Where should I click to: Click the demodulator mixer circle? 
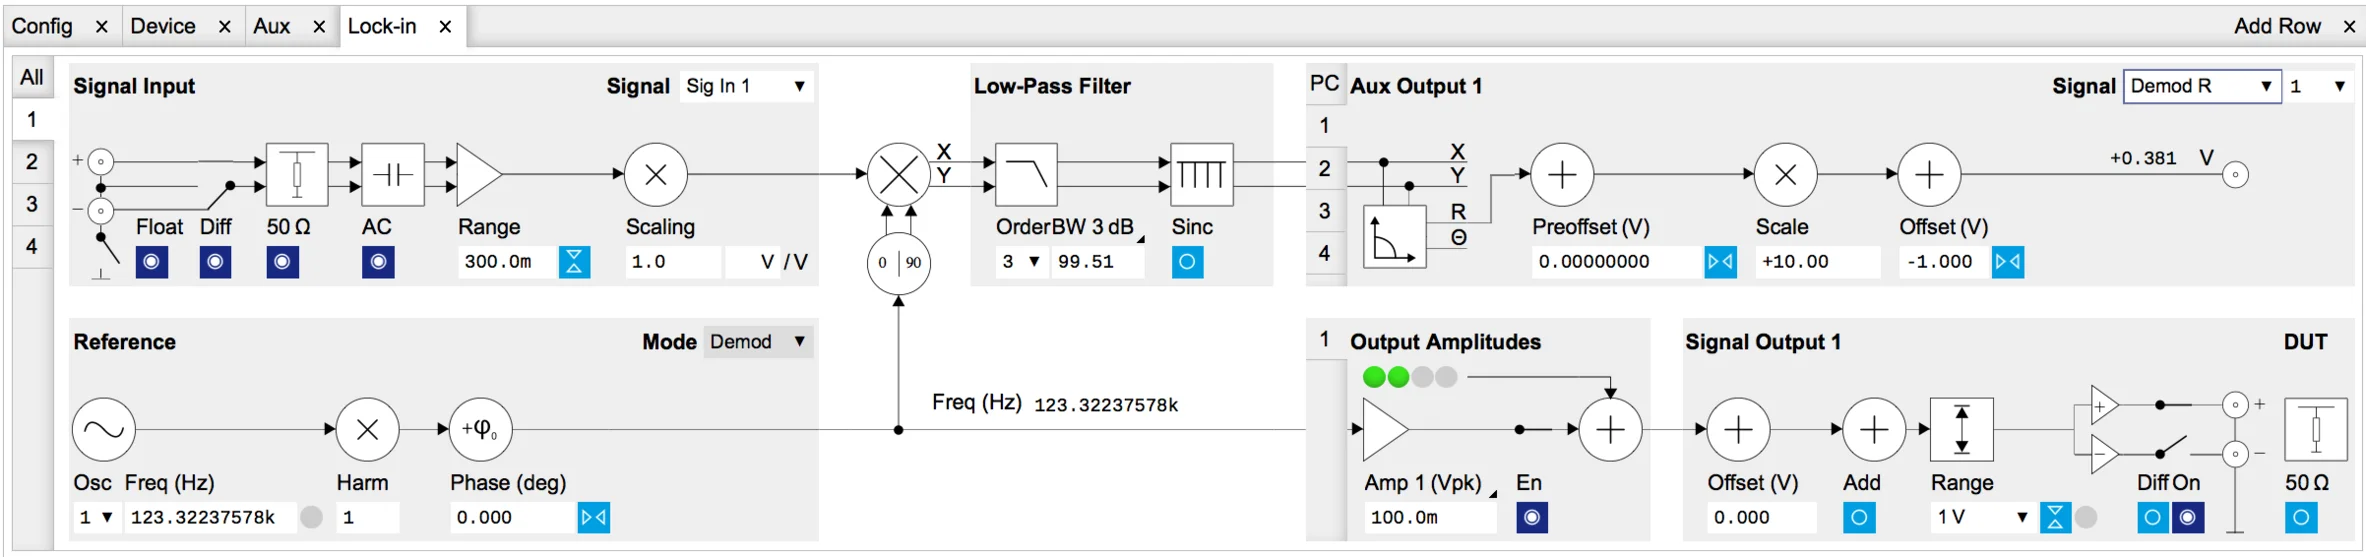[x=899, y=175]
